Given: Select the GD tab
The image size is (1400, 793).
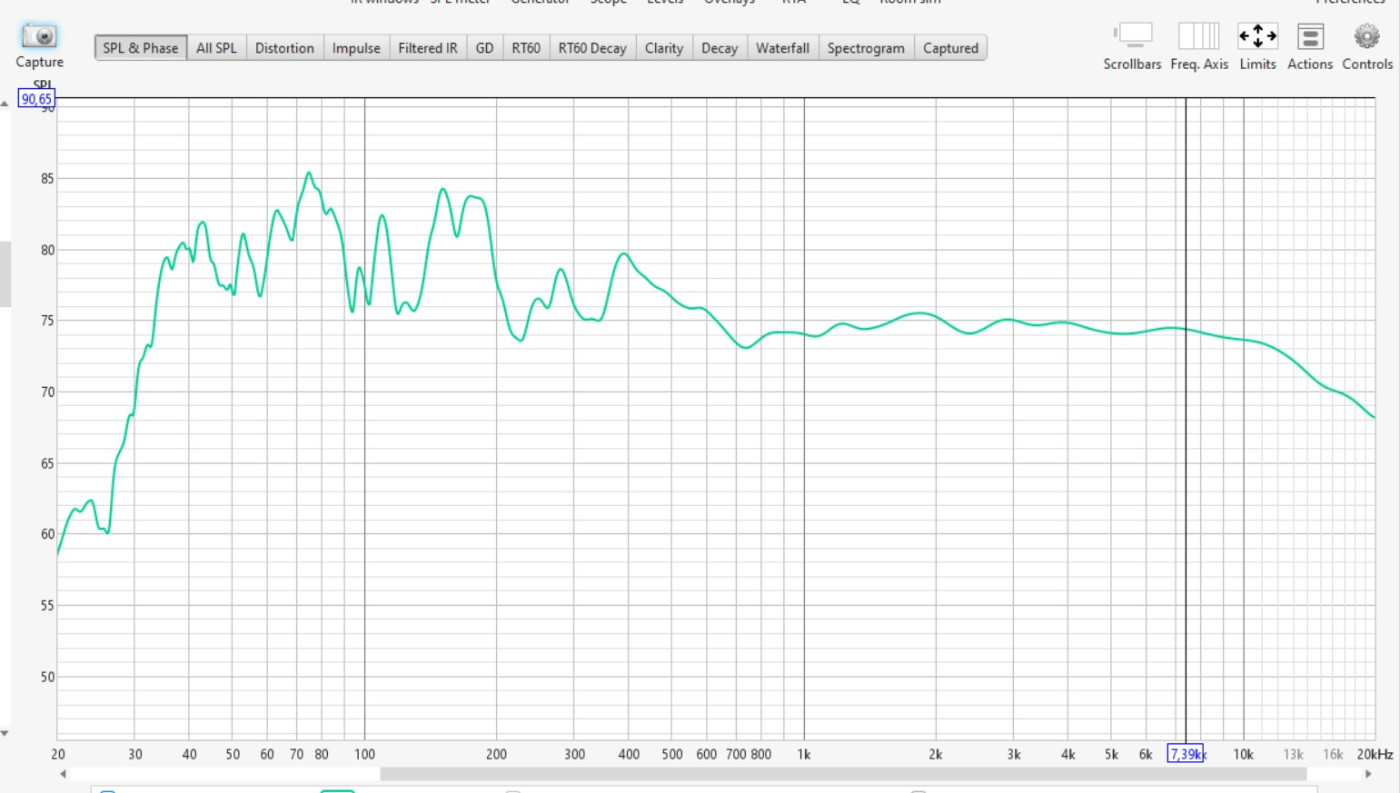Looking at the screenshot, I should [x=484, y=48].
